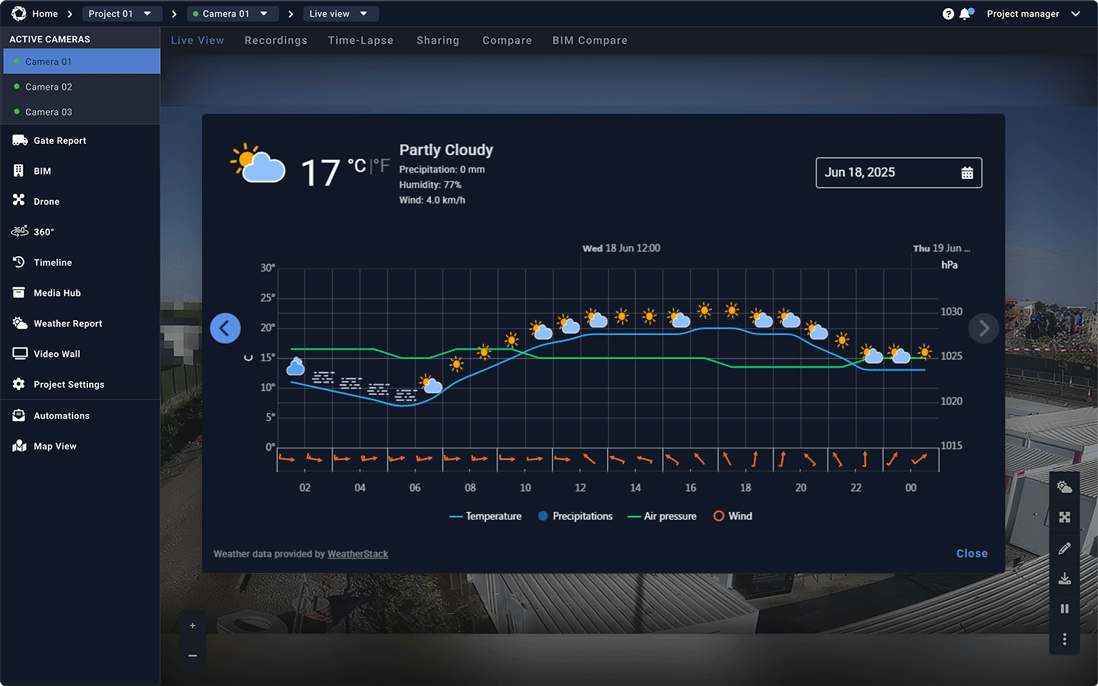1098x686 pixels.
Task: Open the WeatherStack link
Action: click(x=358, y=553)
